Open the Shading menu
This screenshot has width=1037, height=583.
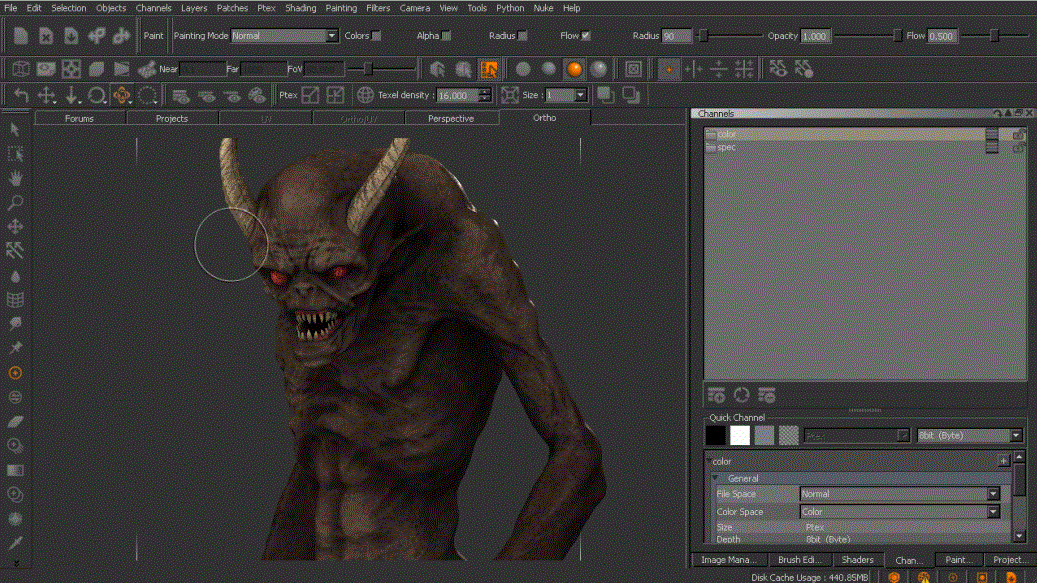301,8
